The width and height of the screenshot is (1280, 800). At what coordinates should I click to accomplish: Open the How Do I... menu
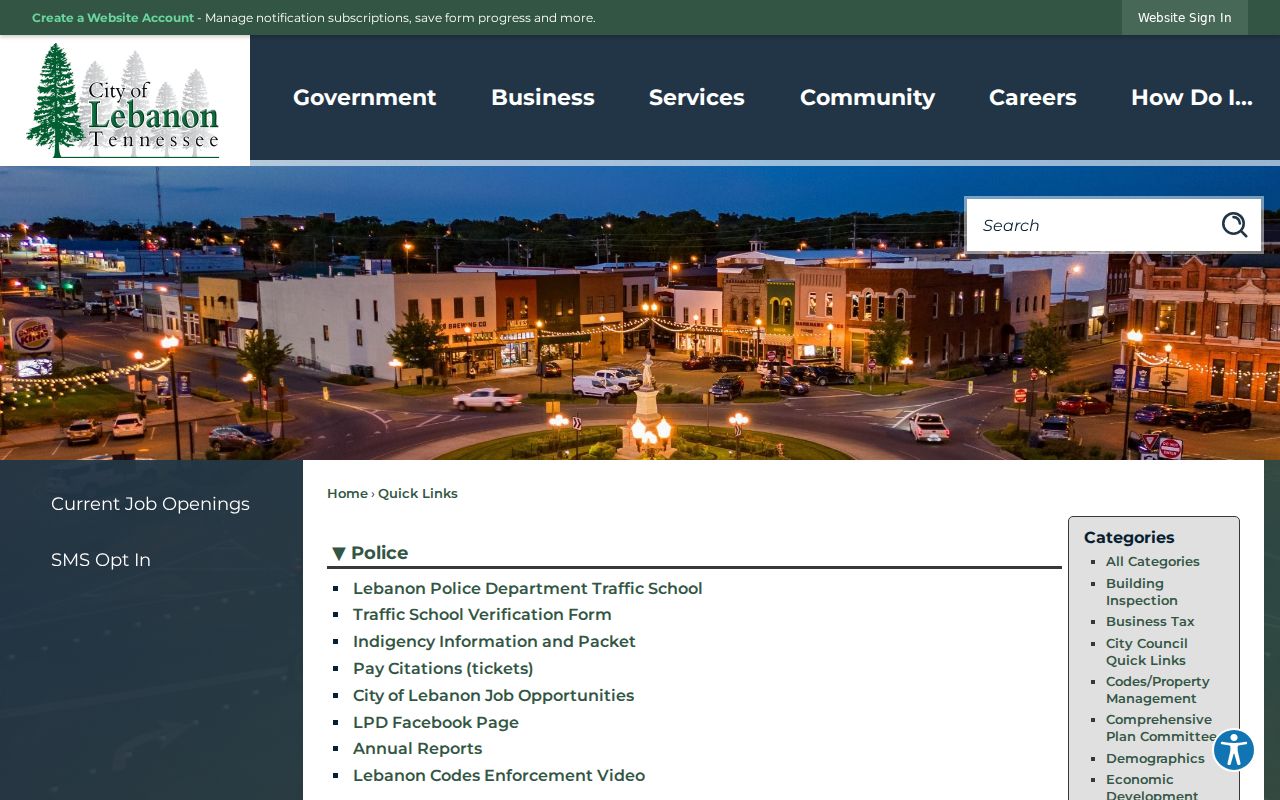coord(1192,98)
